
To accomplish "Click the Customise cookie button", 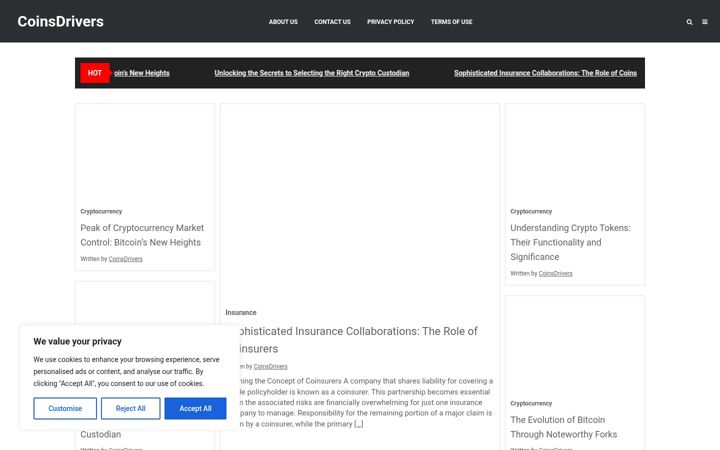I will [65, 409].
